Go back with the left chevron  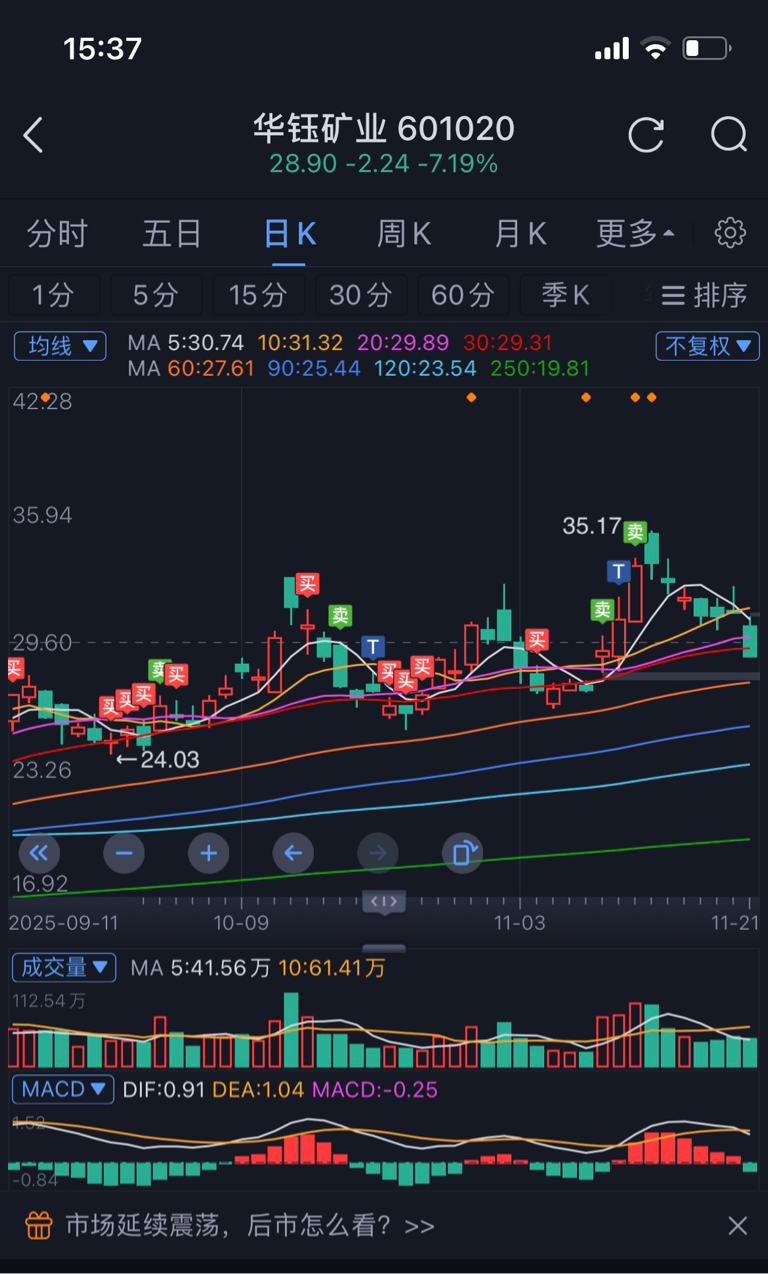point(33,135)
